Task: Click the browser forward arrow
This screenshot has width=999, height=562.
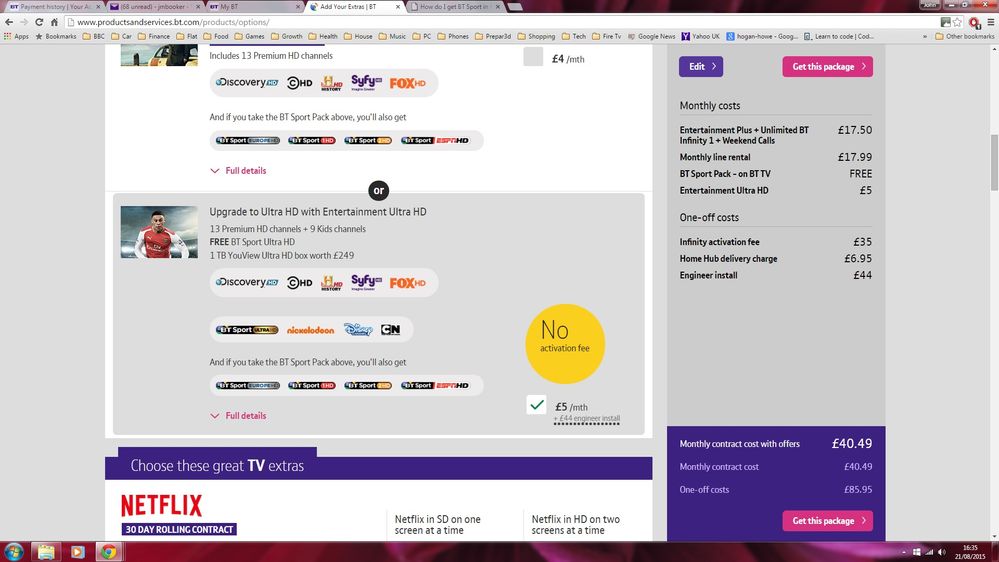Action: coord(24,22)
